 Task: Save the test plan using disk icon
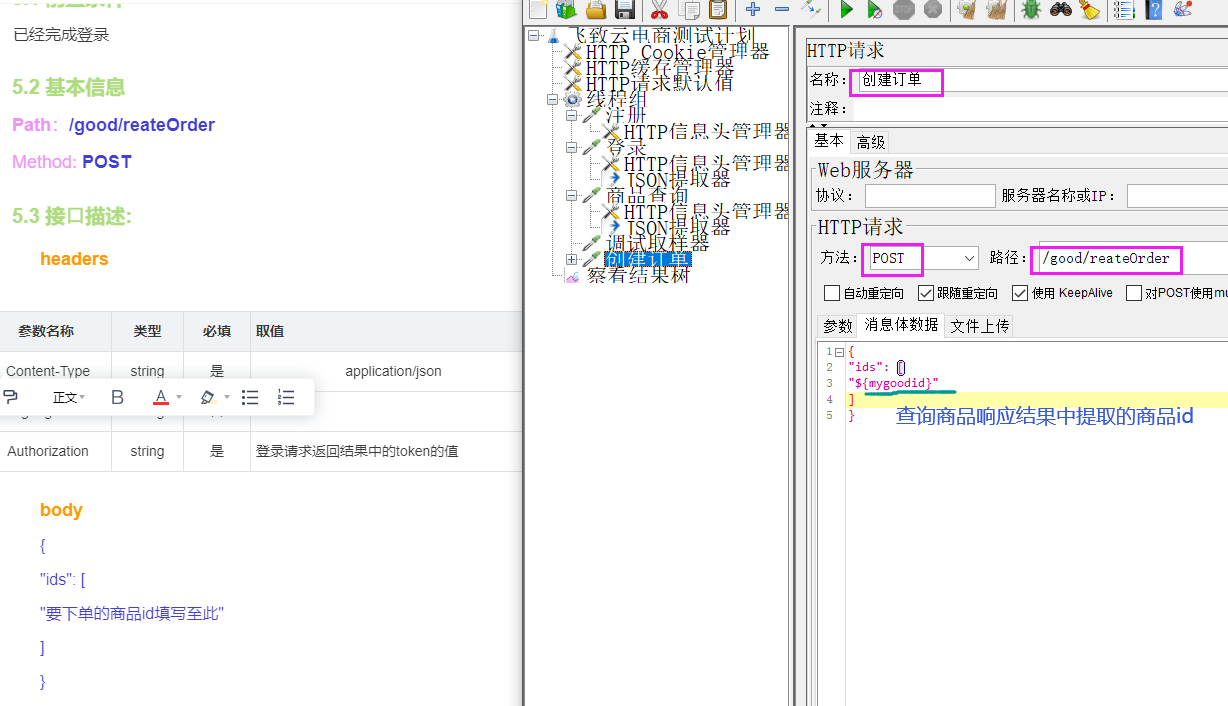pos(627,10)
